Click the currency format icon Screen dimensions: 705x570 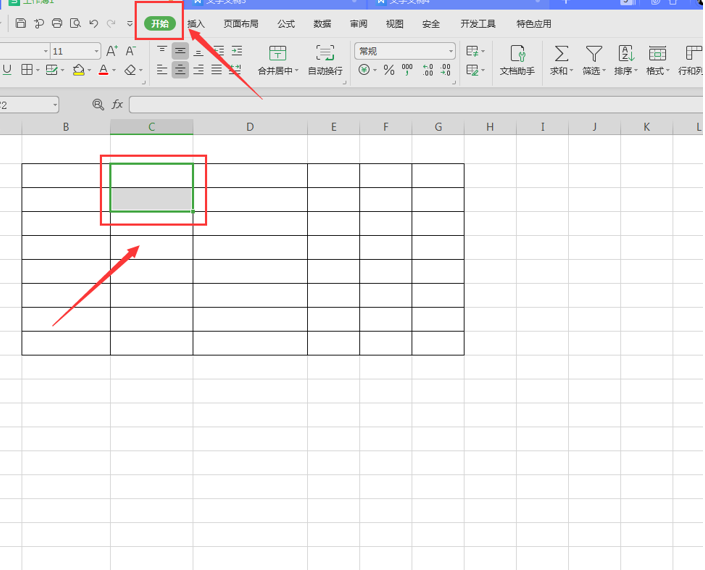[364, 70]
